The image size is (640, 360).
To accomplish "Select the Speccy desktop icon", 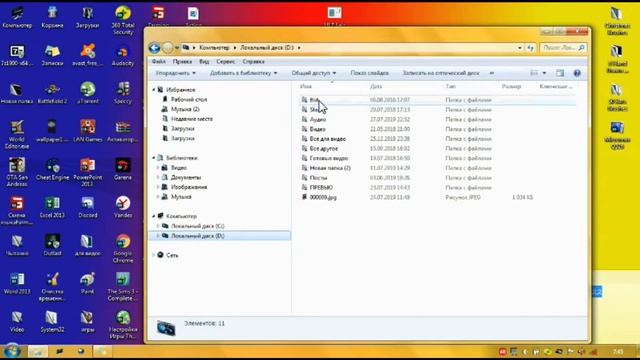I will [x=123, y=93].
